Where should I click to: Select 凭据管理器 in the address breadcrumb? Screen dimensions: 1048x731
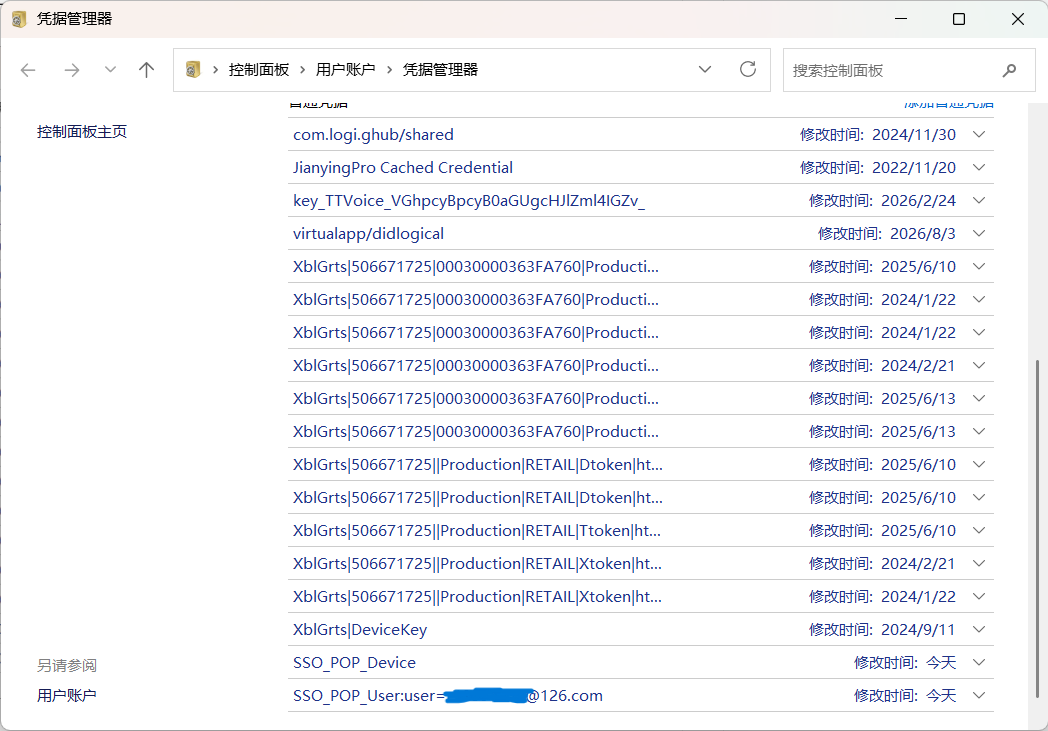pos(440,69)
